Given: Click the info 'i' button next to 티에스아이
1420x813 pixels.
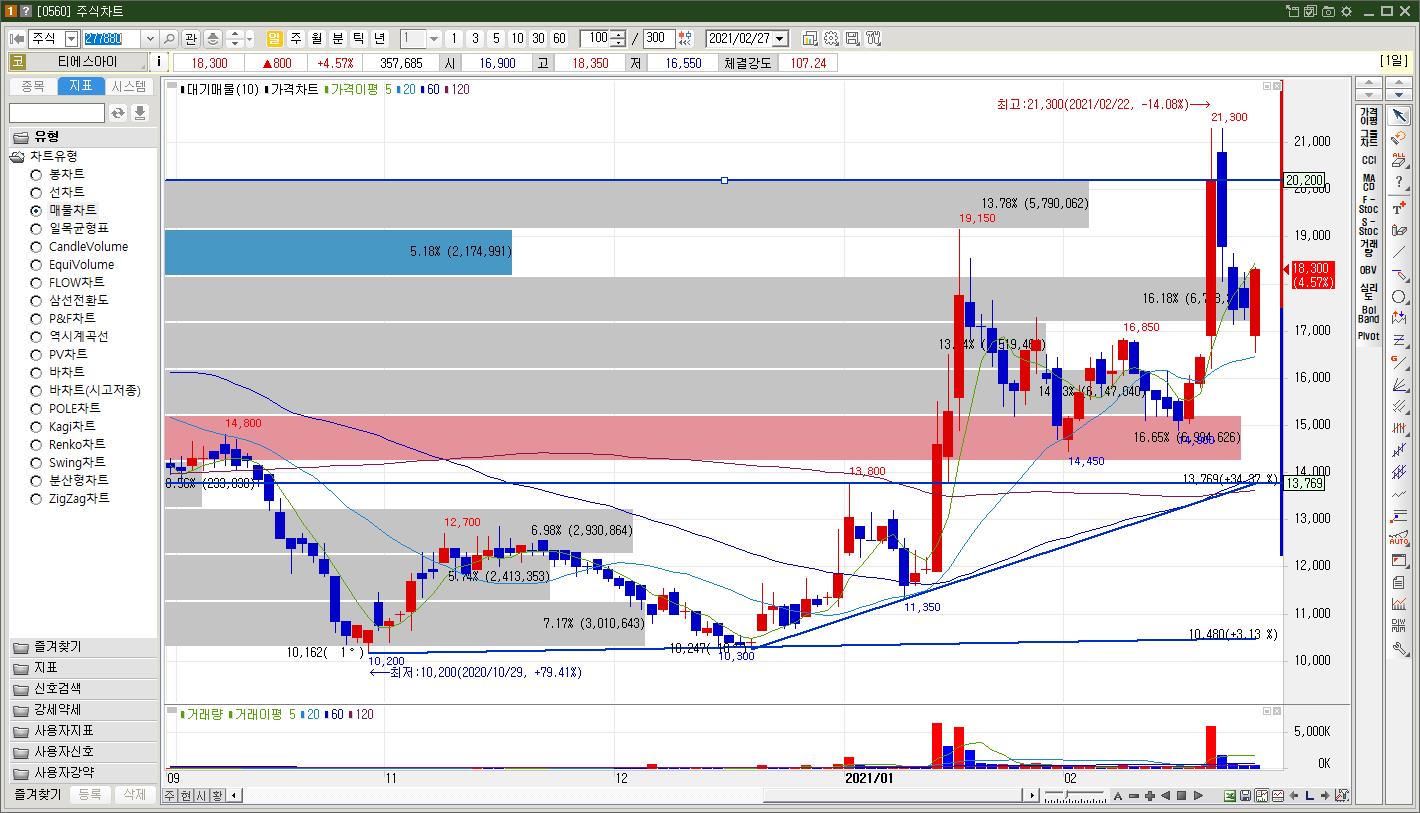Looking at the screenshot, I should pyautogui.click(x=160, y=62).
